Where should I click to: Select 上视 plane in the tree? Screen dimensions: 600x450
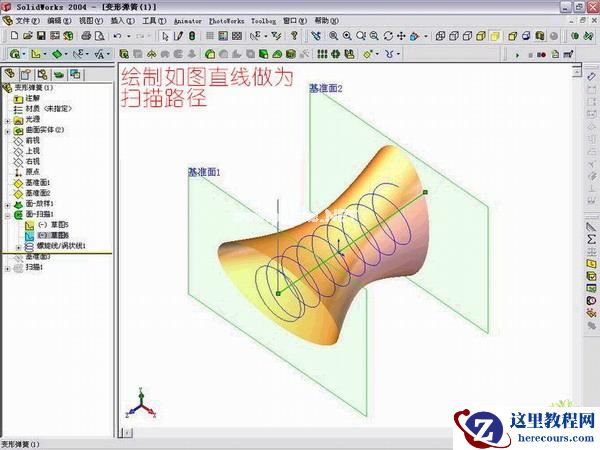click(33, 151)
